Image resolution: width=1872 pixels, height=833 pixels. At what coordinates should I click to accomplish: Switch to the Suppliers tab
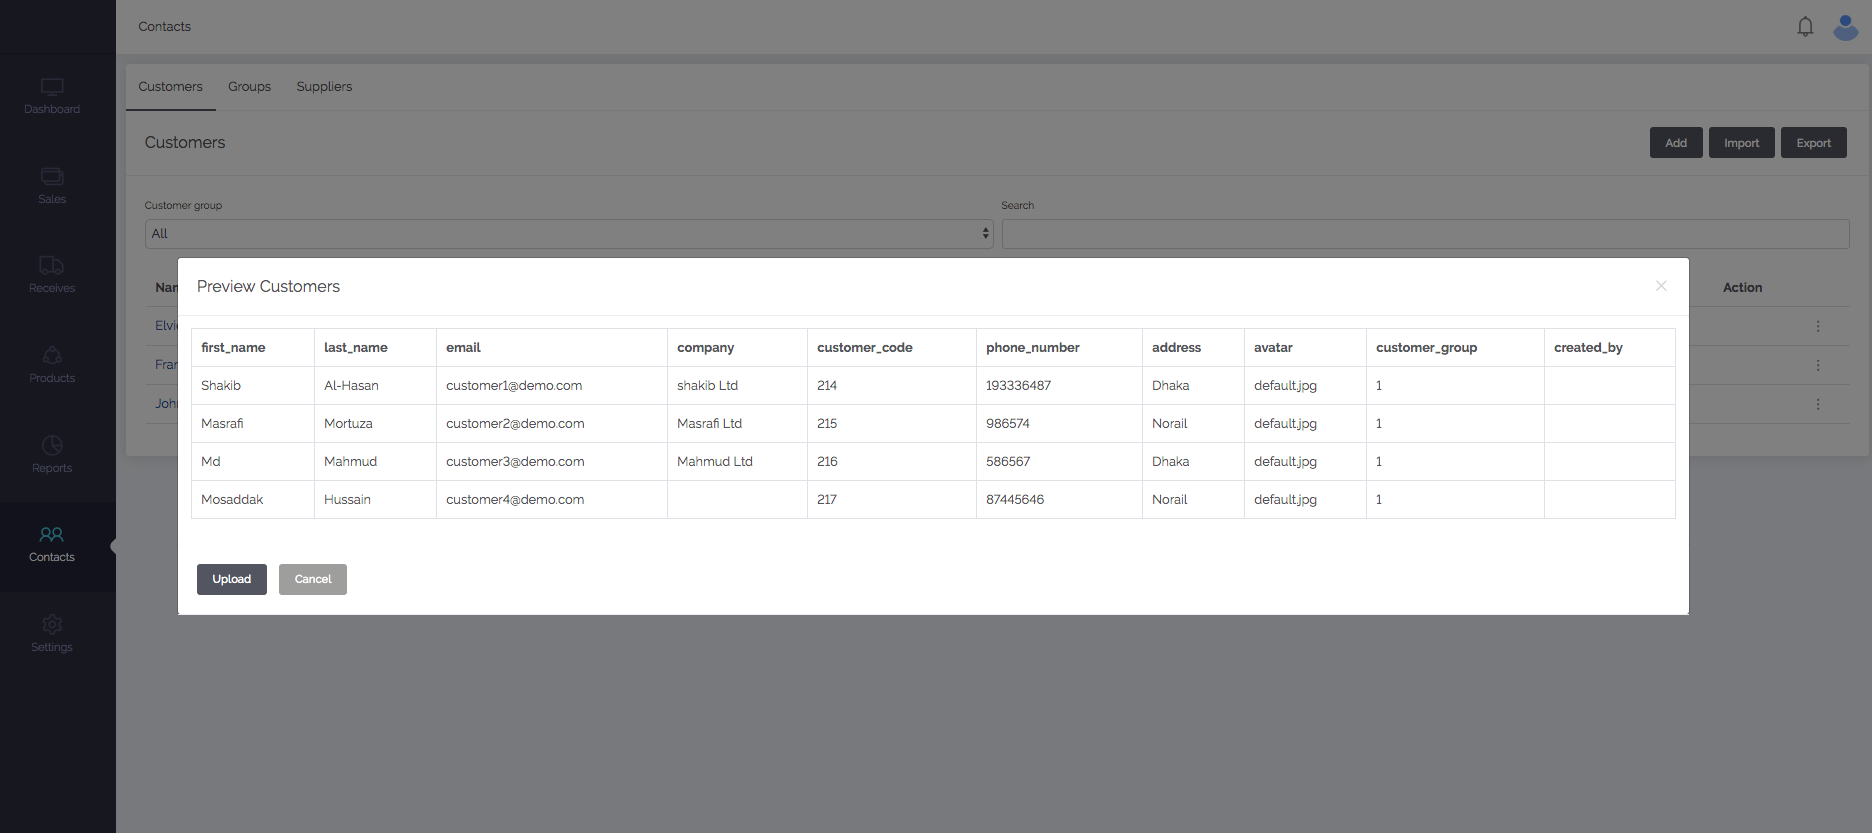(x=324, y=87)
